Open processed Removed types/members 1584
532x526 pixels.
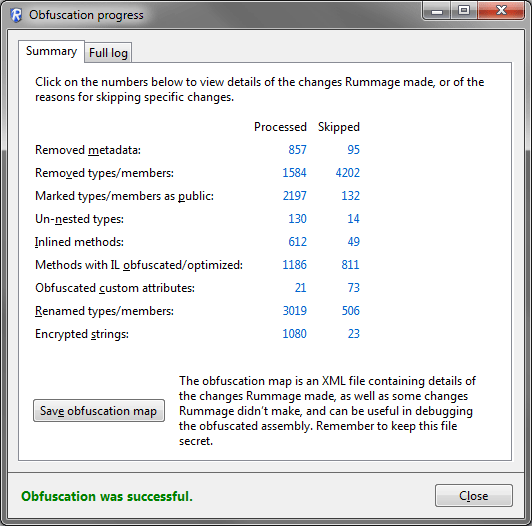294,173
